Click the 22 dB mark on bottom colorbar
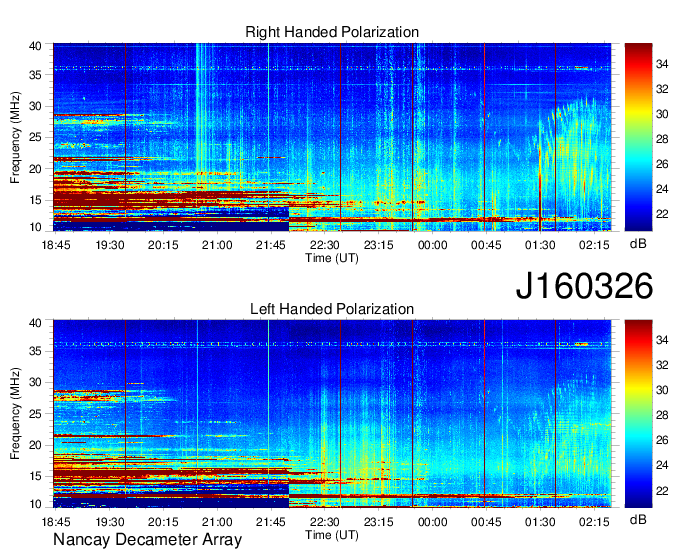Screen dimensions: 680x552 pyautogui.click(x=662, y=490)
